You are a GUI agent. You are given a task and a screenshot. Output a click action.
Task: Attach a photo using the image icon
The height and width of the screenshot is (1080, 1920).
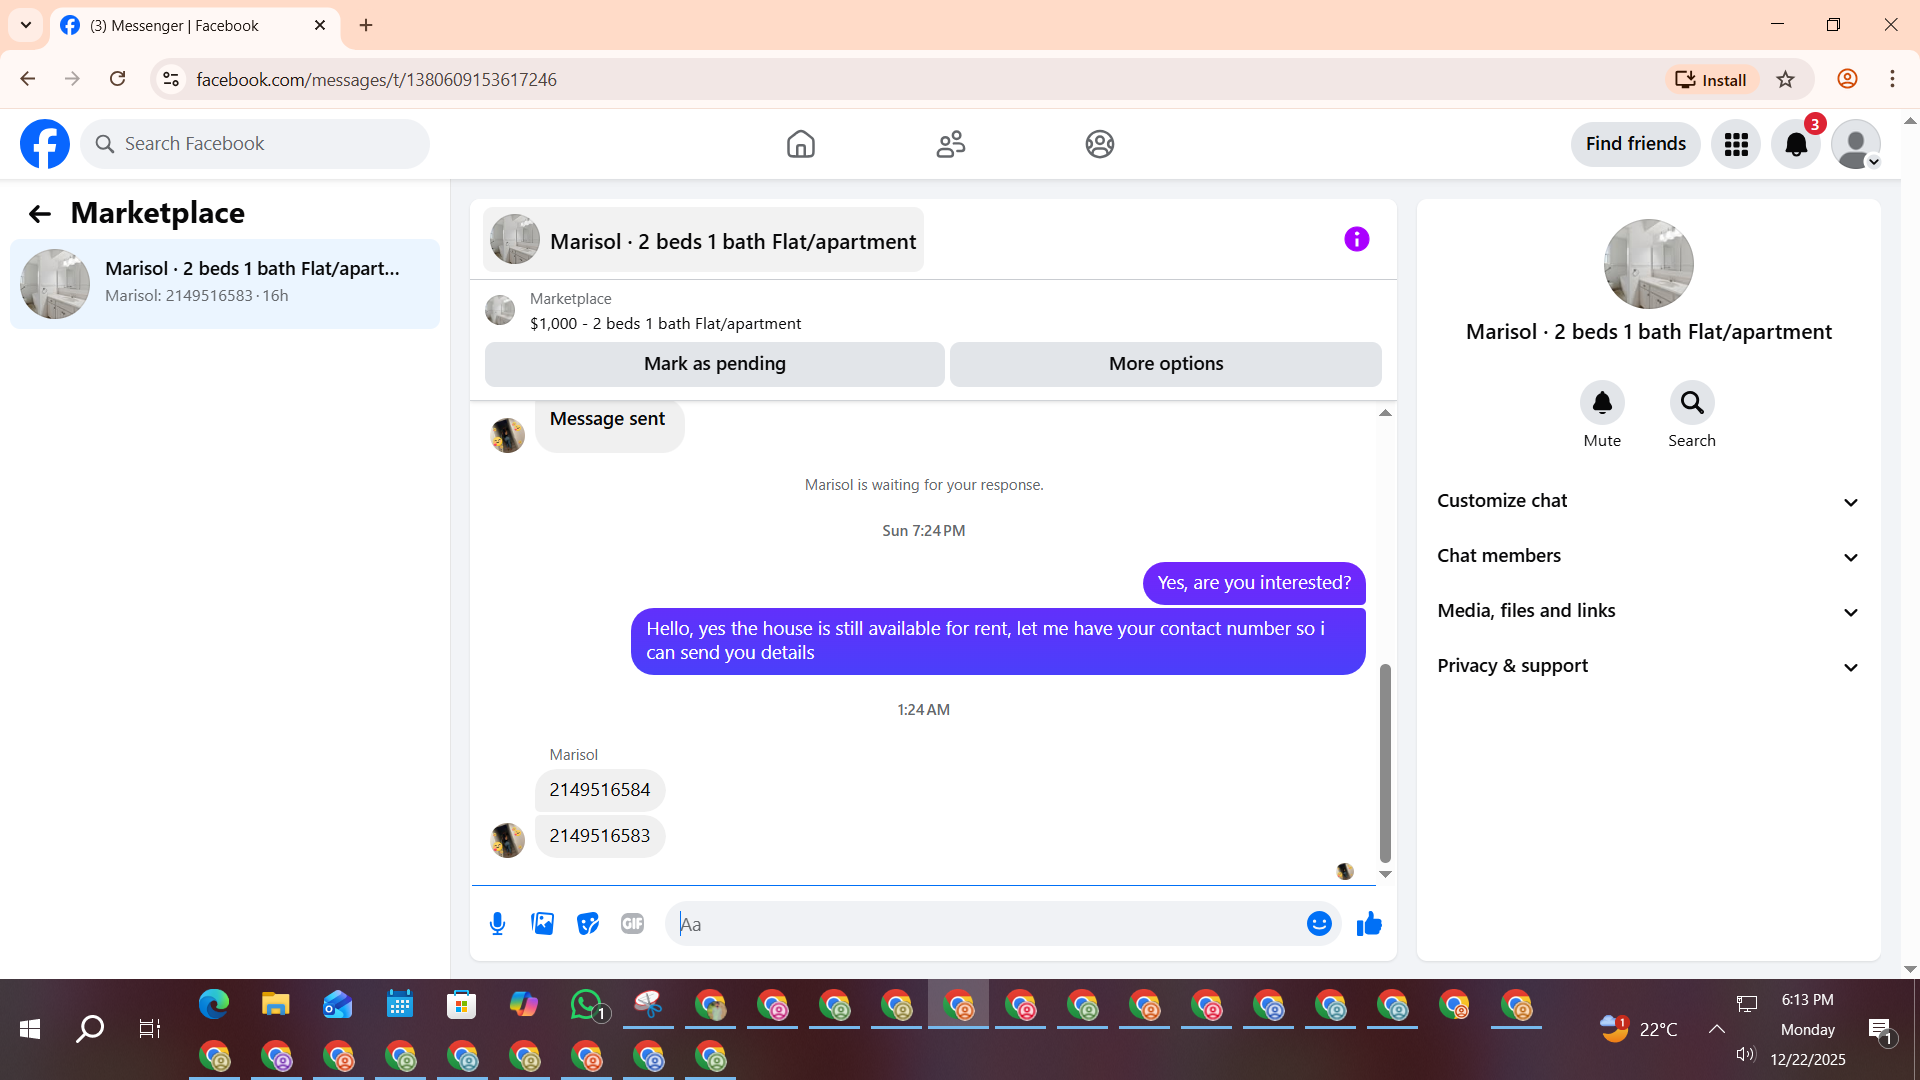[543, 924]
